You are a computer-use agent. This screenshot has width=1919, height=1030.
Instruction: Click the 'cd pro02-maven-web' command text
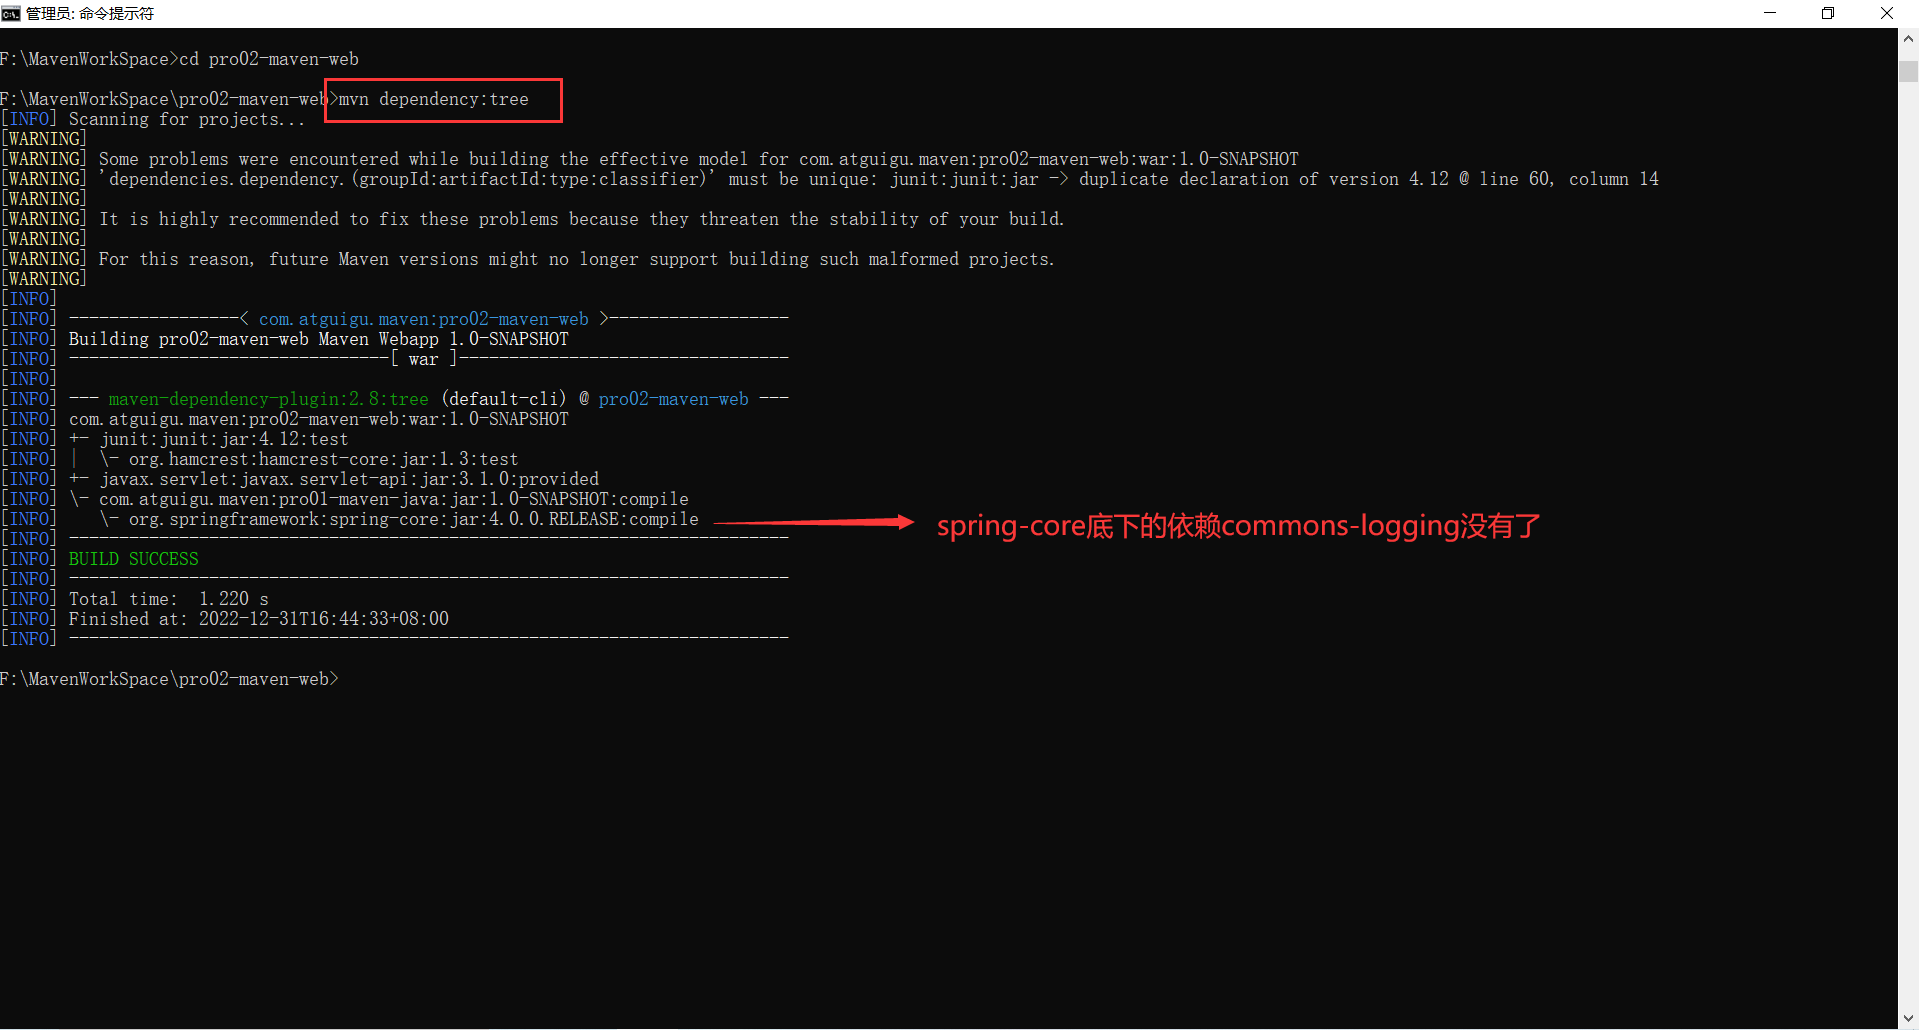pyautogui.click(x=269, y=59)
